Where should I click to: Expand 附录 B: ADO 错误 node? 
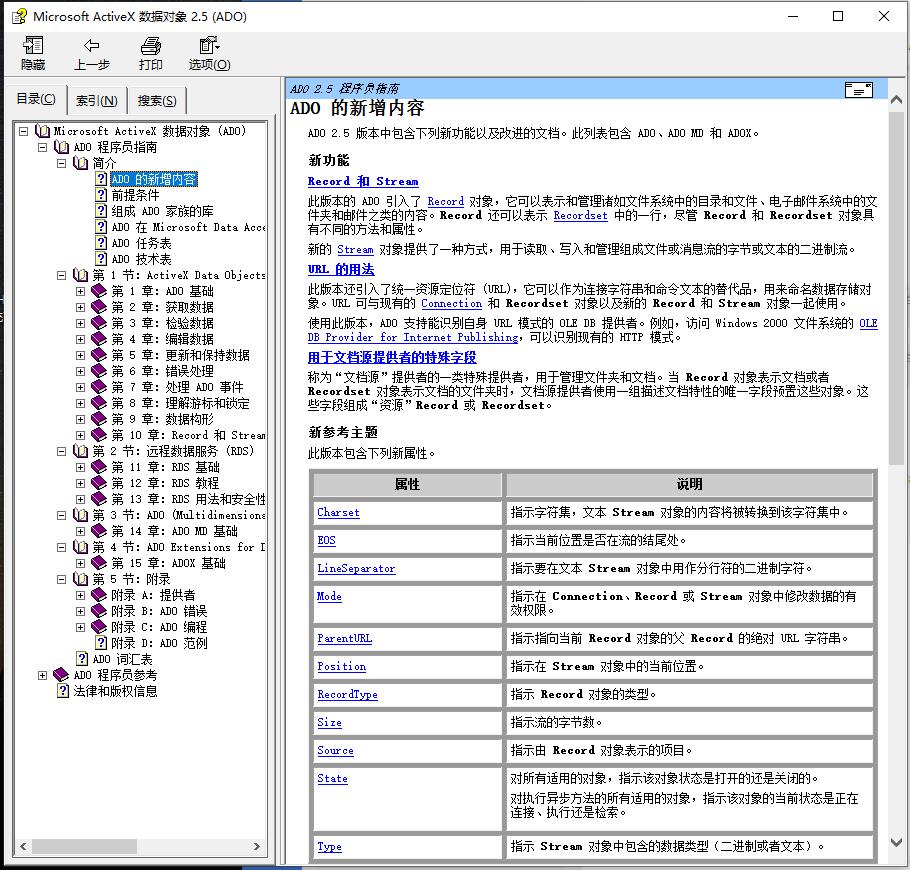click(x=81, y=611)
